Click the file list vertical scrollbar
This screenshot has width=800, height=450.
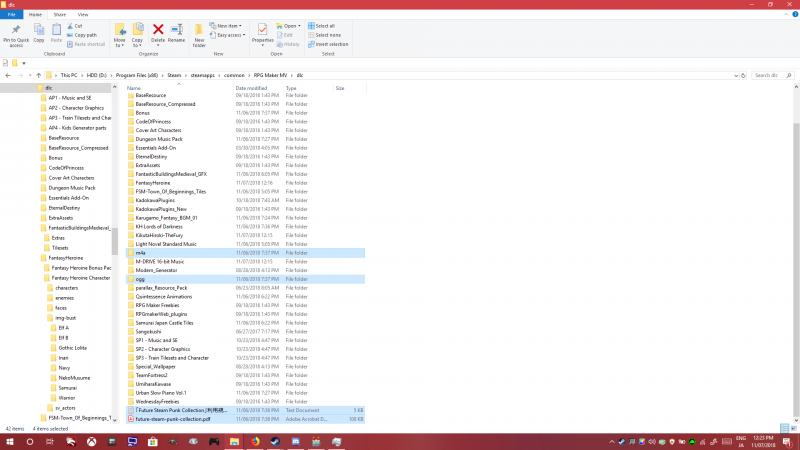[x=796, y=270]
